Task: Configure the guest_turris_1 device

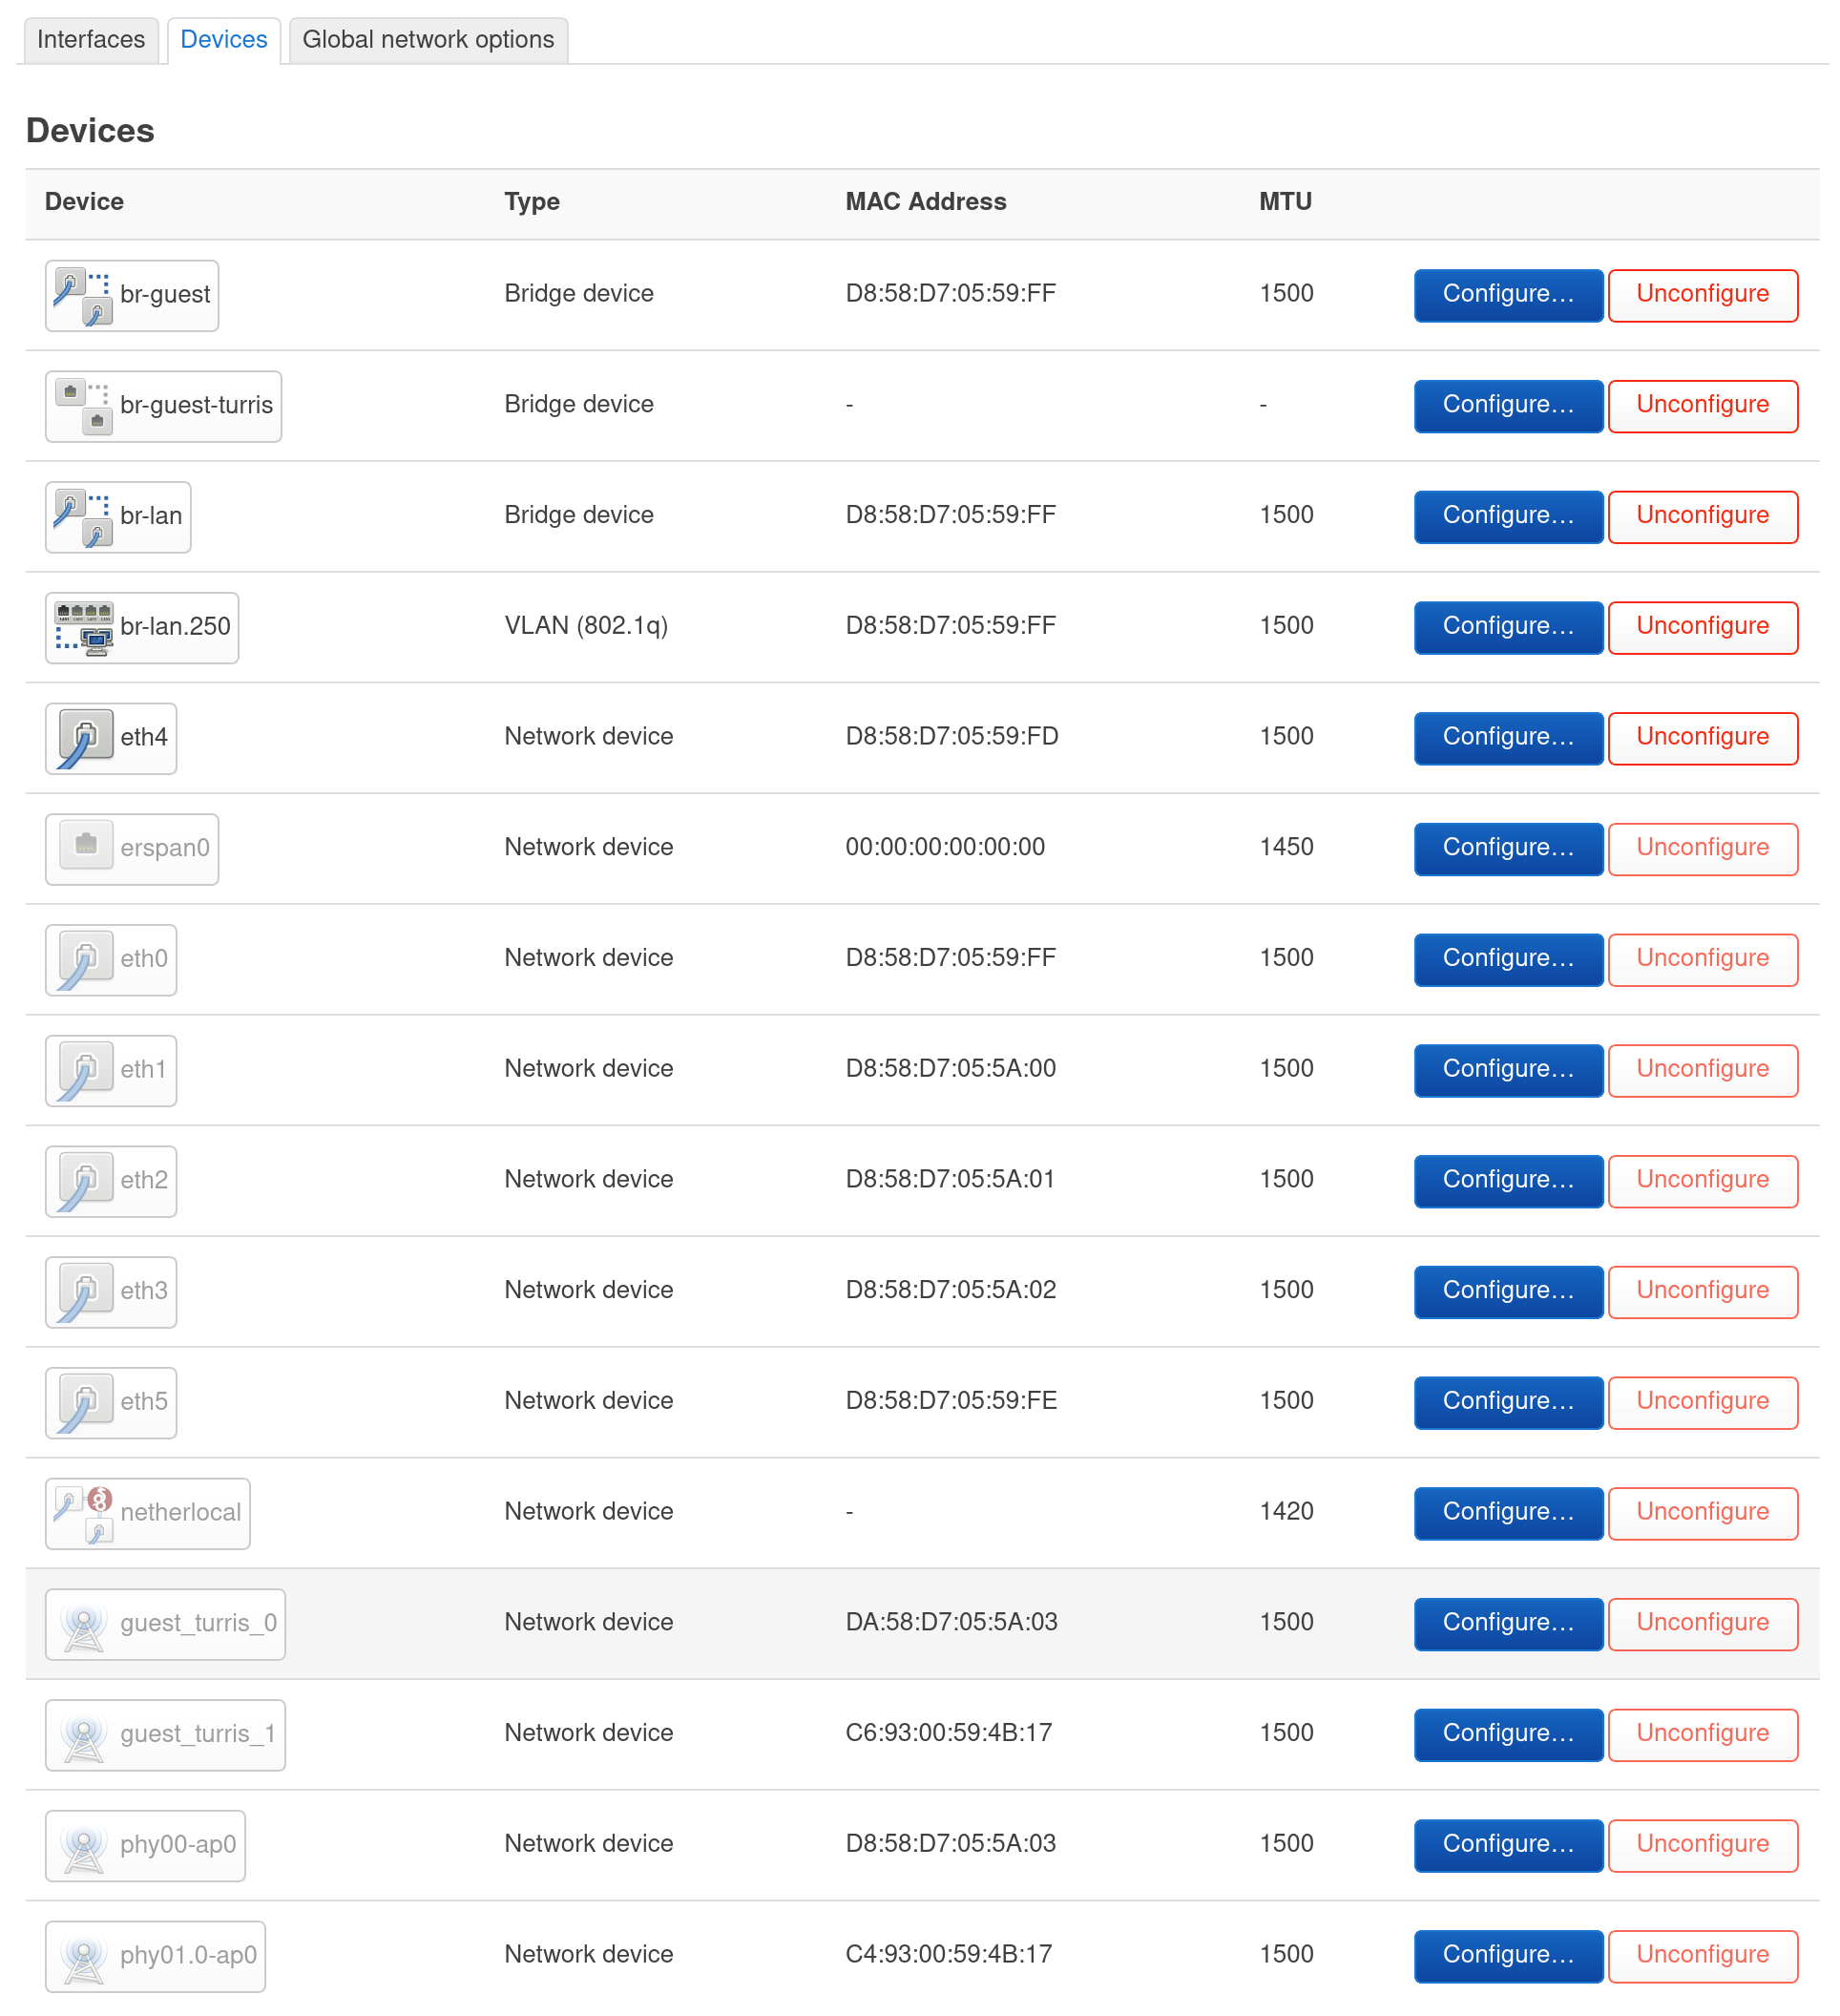Action: [x=1507, y=1734]
